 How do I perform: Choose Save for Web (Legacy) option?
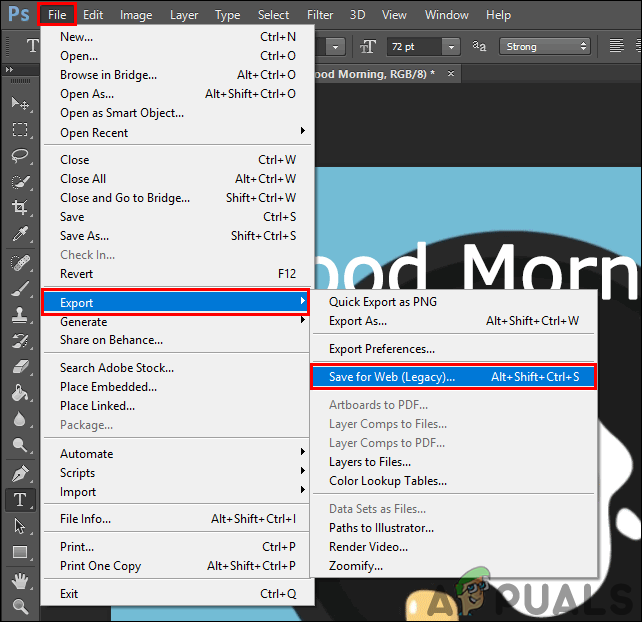click(x=454, y=377)
